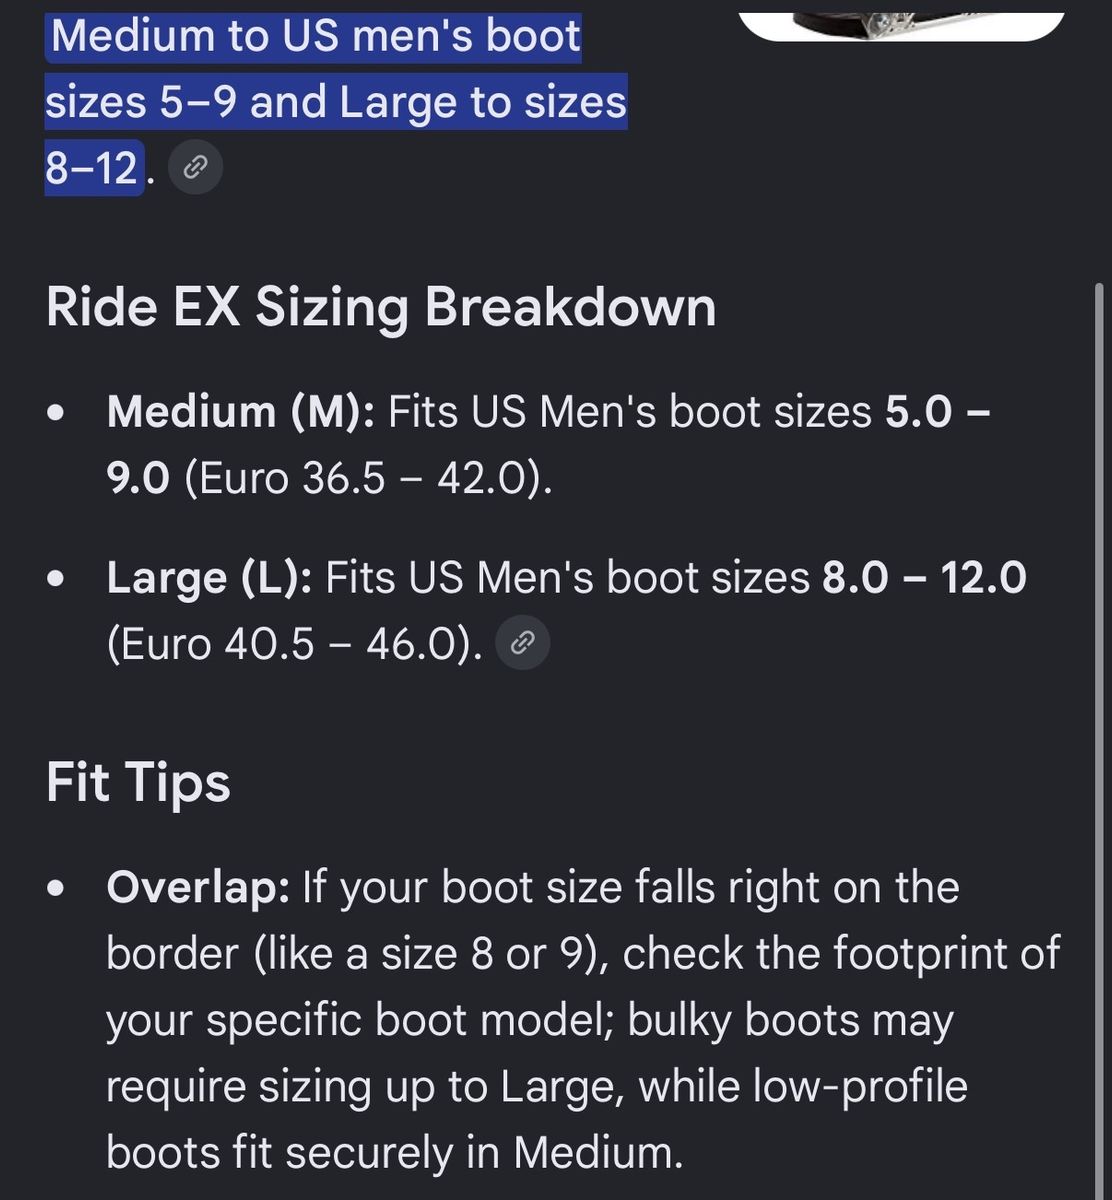Click highlighted text 'Medium to US men's boot'
Viewport: 1112px width, 1200px height.
point(315,36)
